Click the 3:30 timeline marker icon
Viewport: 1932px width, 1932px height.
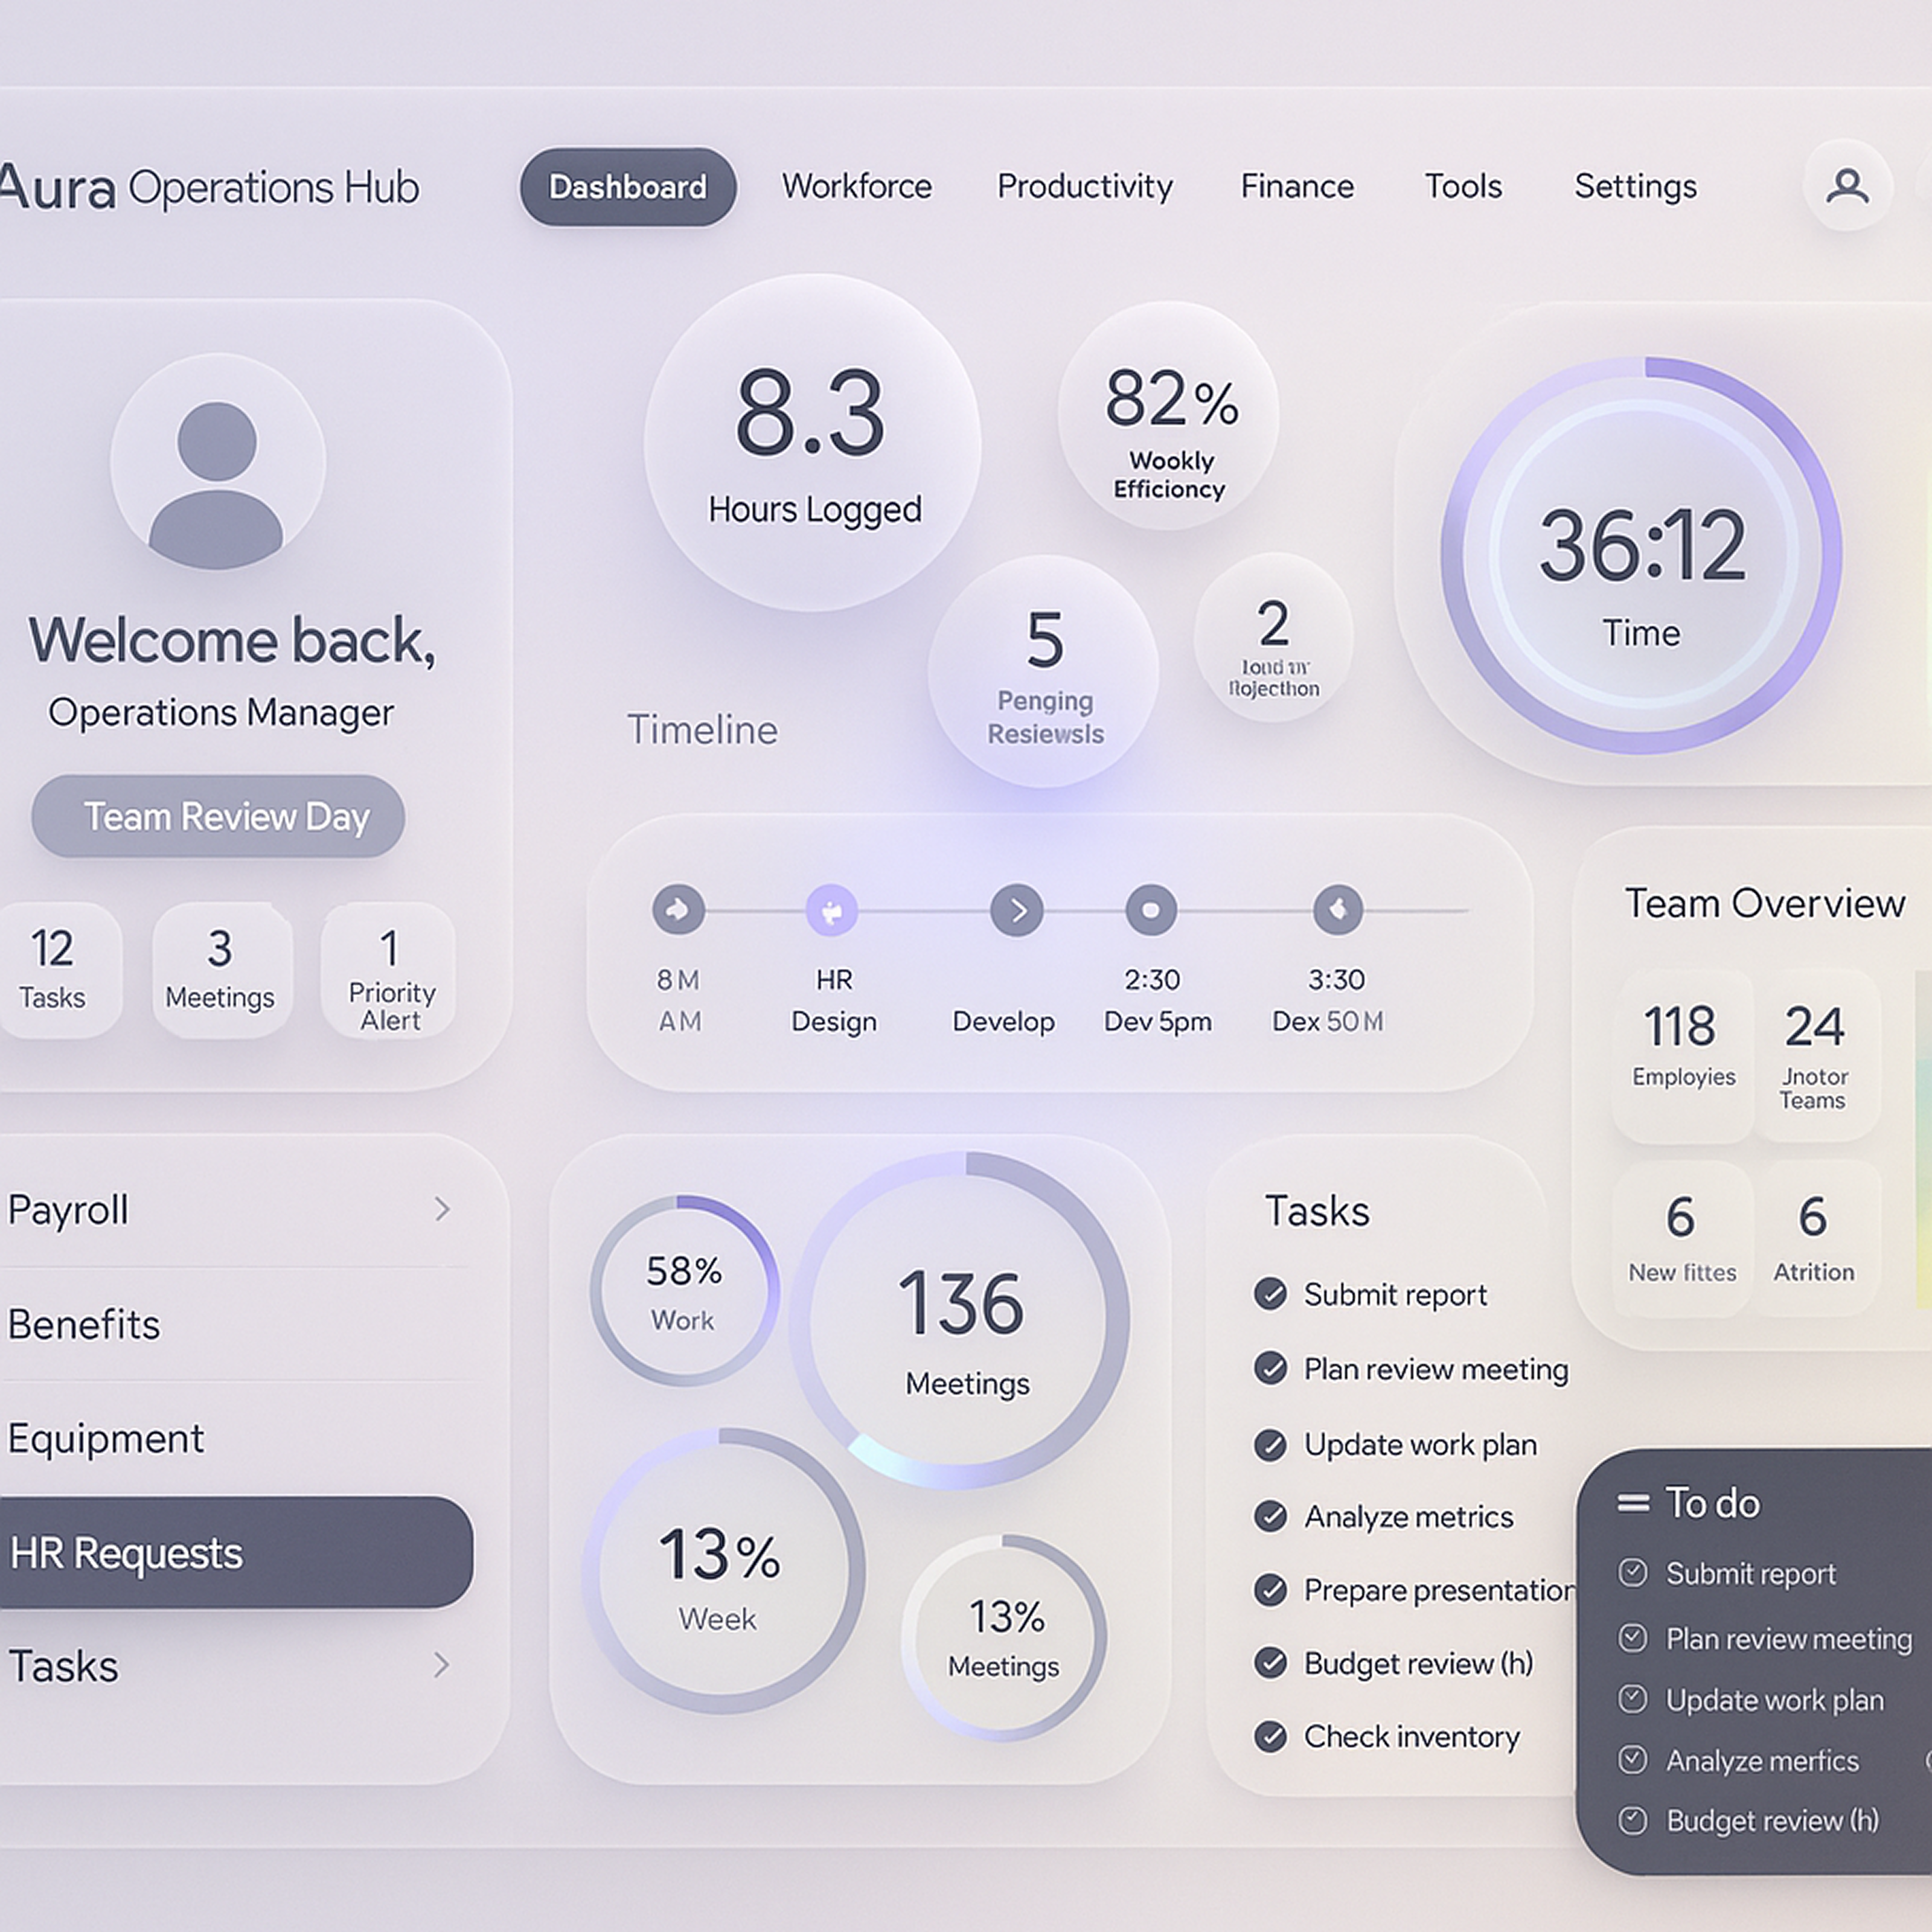click(x=1338, y=910)
